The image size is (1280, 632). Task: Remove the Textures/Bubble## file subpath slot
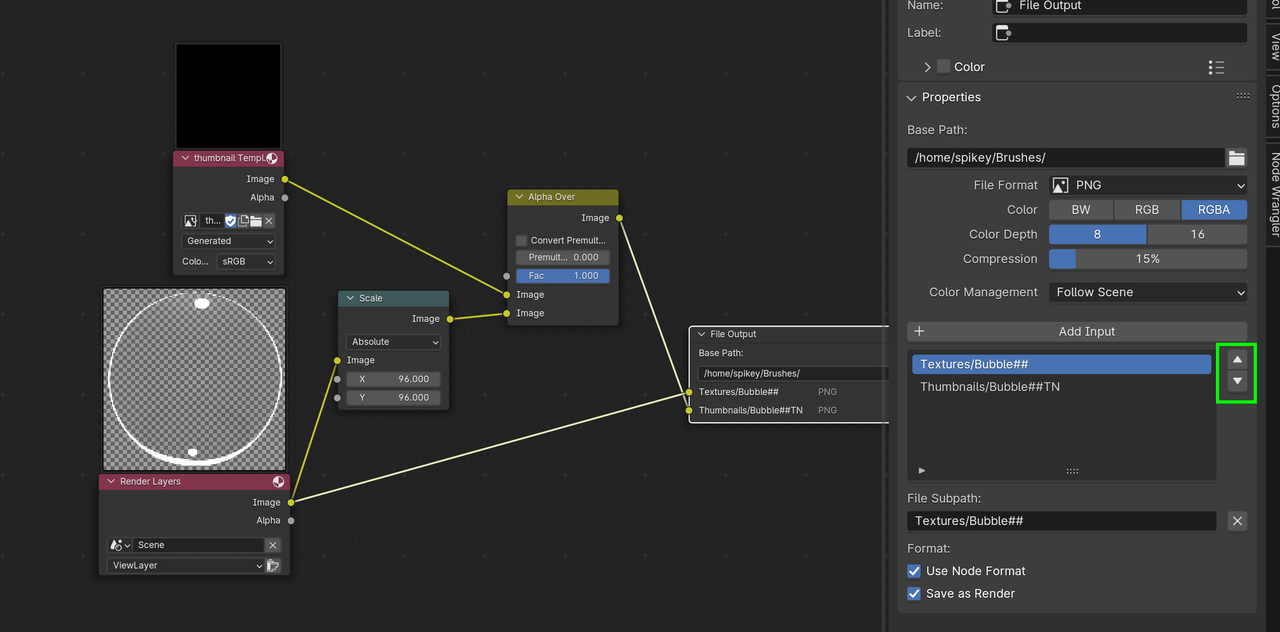[1237, 521]
